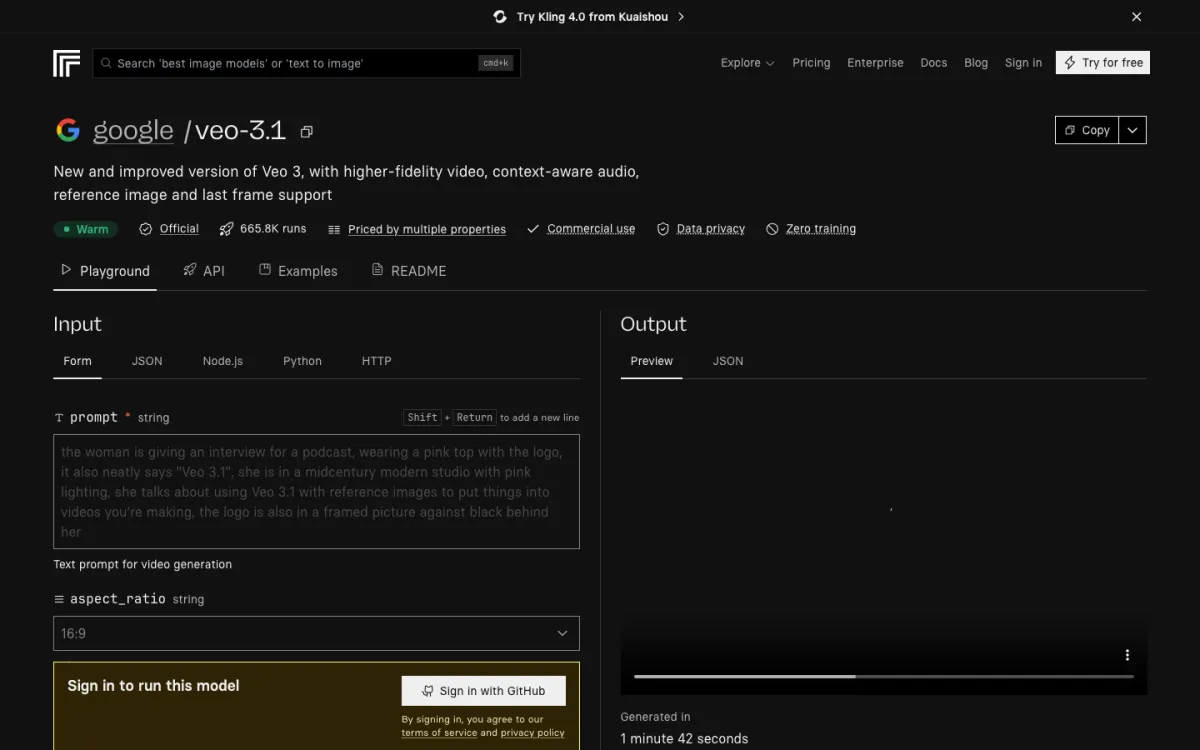Screen dimensions: 1200x750
Task: Expand the Copy button dropdown arrow
Action: tap(1132, 130)
